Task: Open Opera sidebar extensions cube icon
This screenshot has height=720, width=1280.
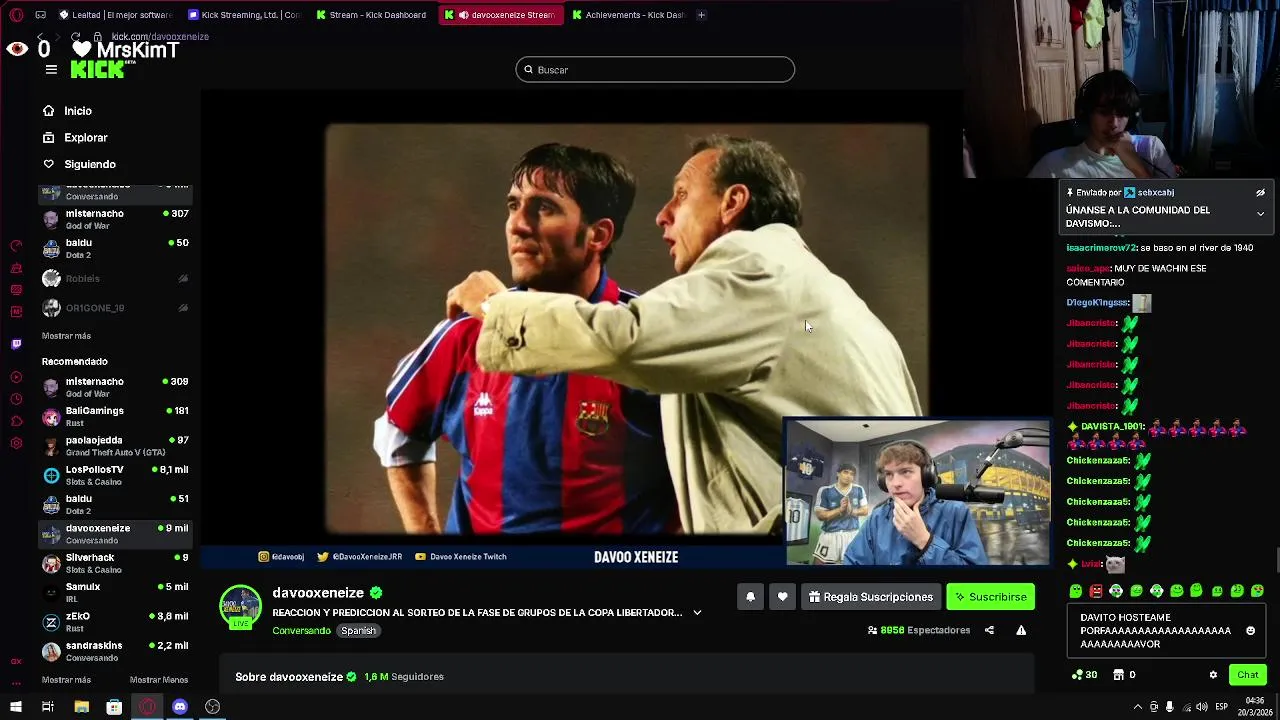Action: (16, 421)
